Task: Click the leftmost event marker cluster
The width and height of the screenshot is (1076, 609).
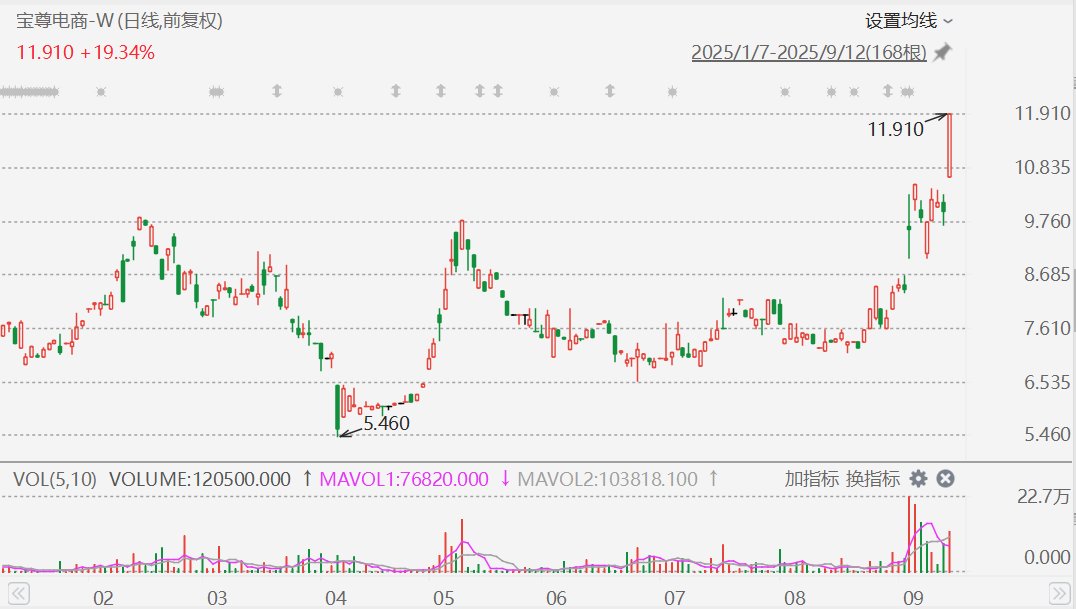Action: 28,92
